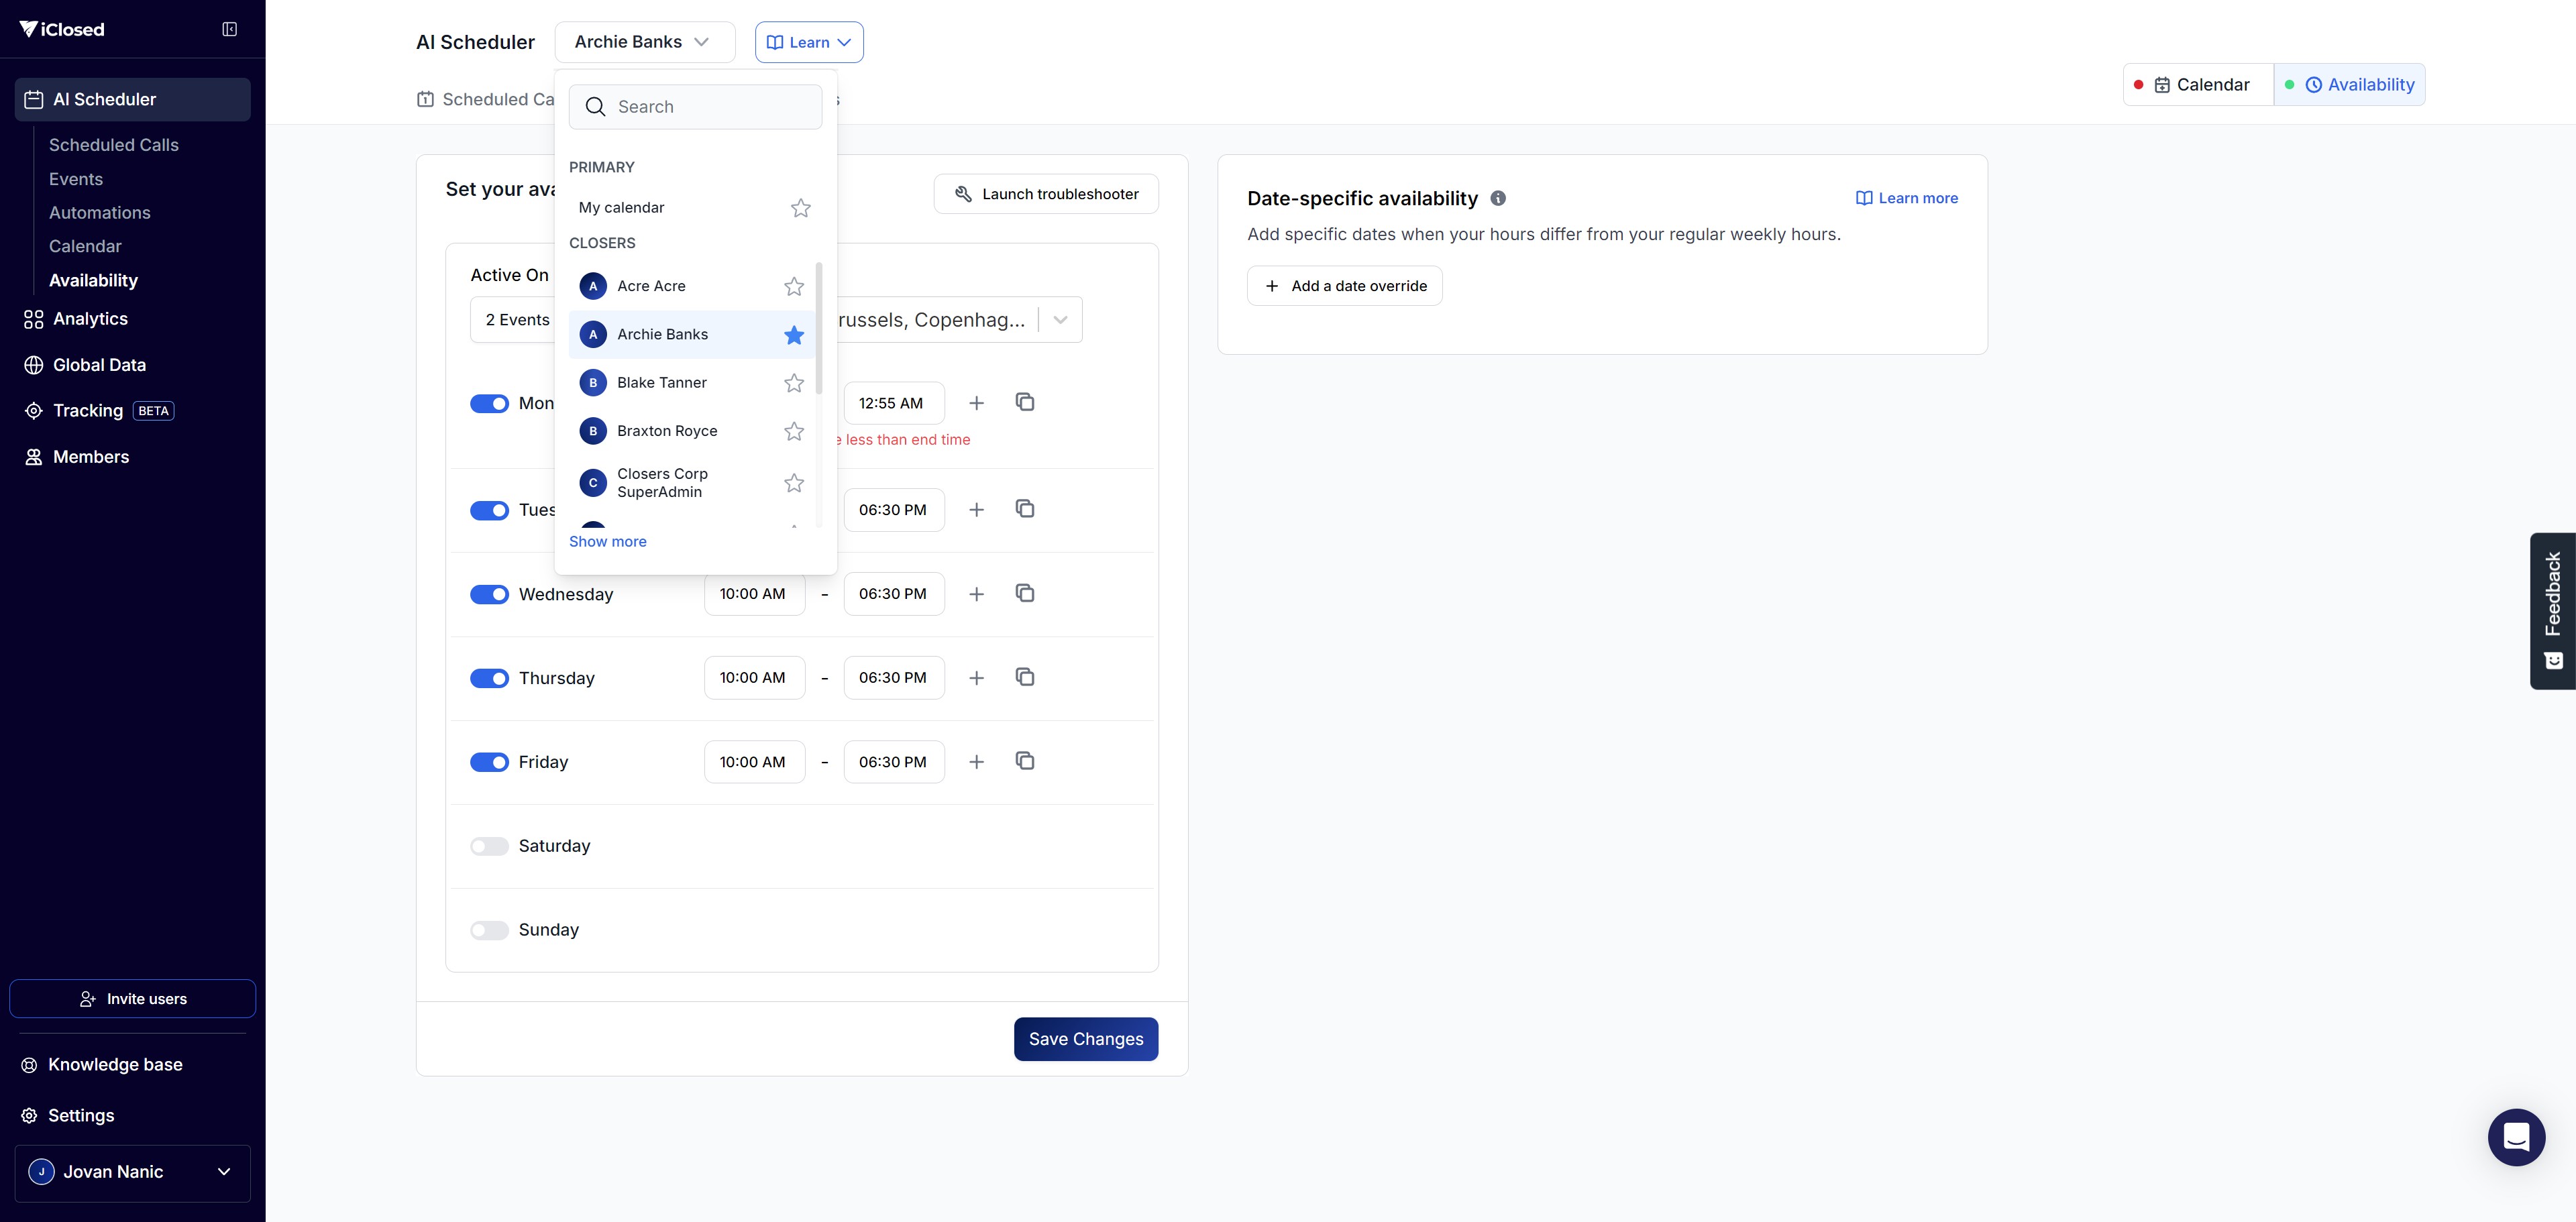Turn on Sunday availability toggle
The height and width of the screenshot is (1222, 2576).
point(489,930)
